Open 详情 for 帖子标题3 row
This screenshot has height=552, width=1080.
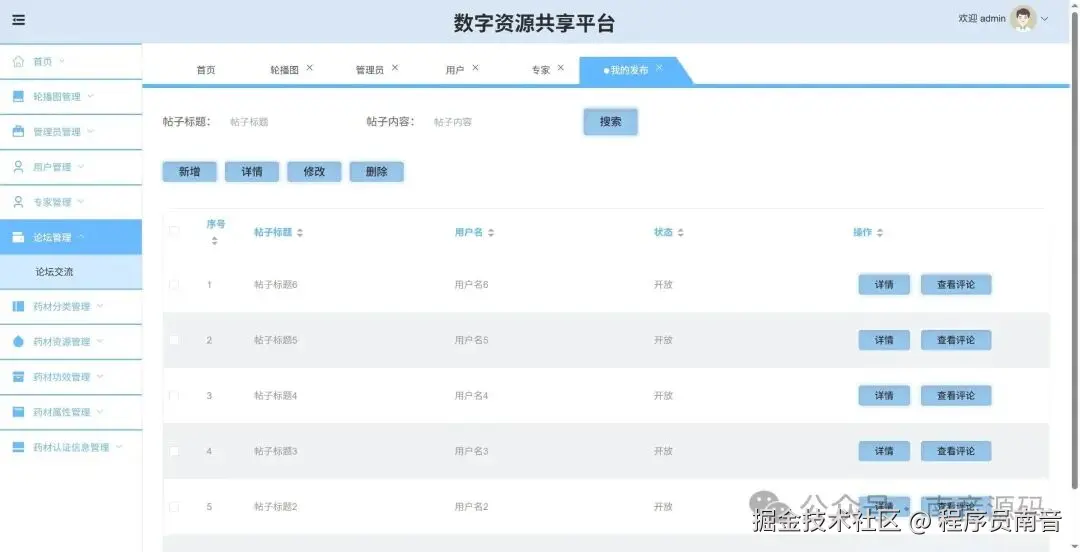tap(884, 451)
